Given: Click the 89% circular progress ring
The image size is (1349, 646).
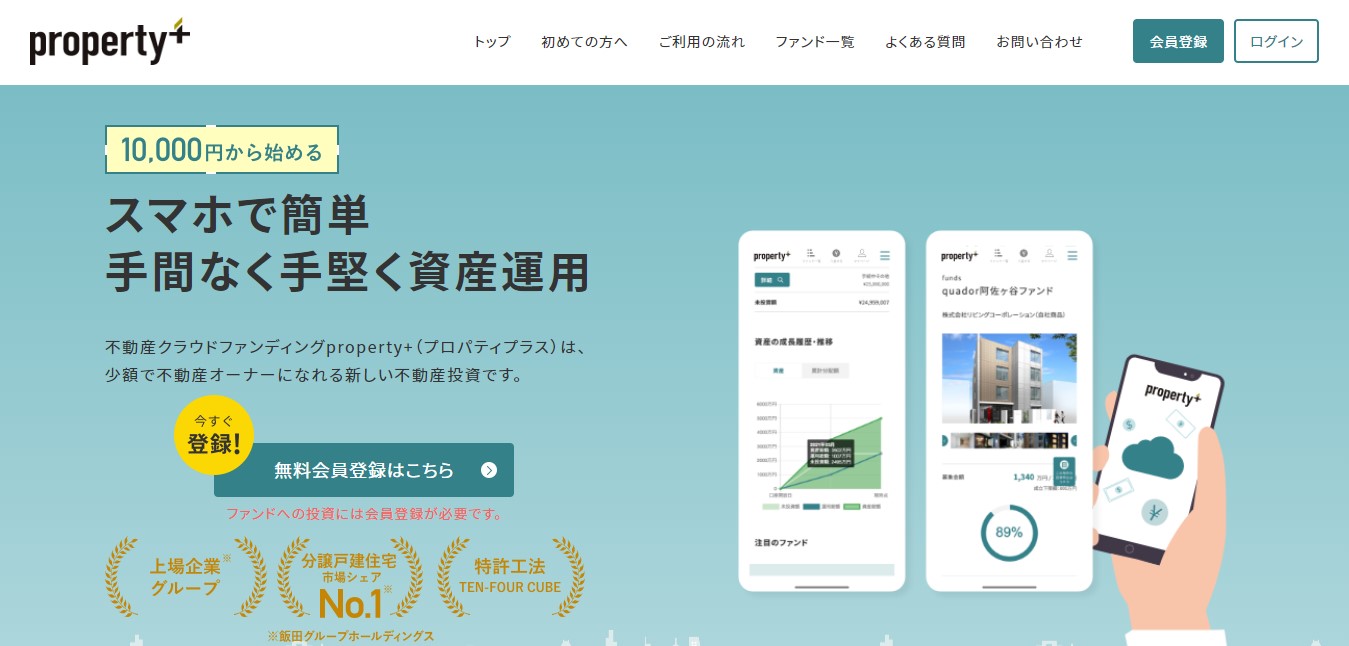Looking at the screenshot, I should [x=1008, y=532].
